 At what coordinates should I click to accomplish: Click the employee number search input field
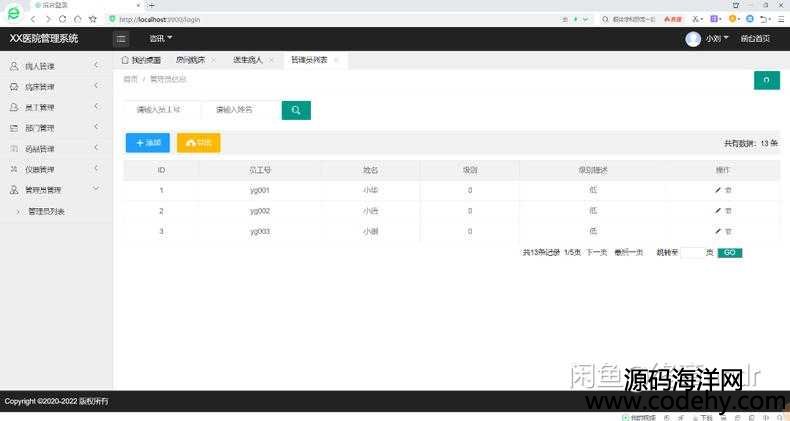click(161, 110)
